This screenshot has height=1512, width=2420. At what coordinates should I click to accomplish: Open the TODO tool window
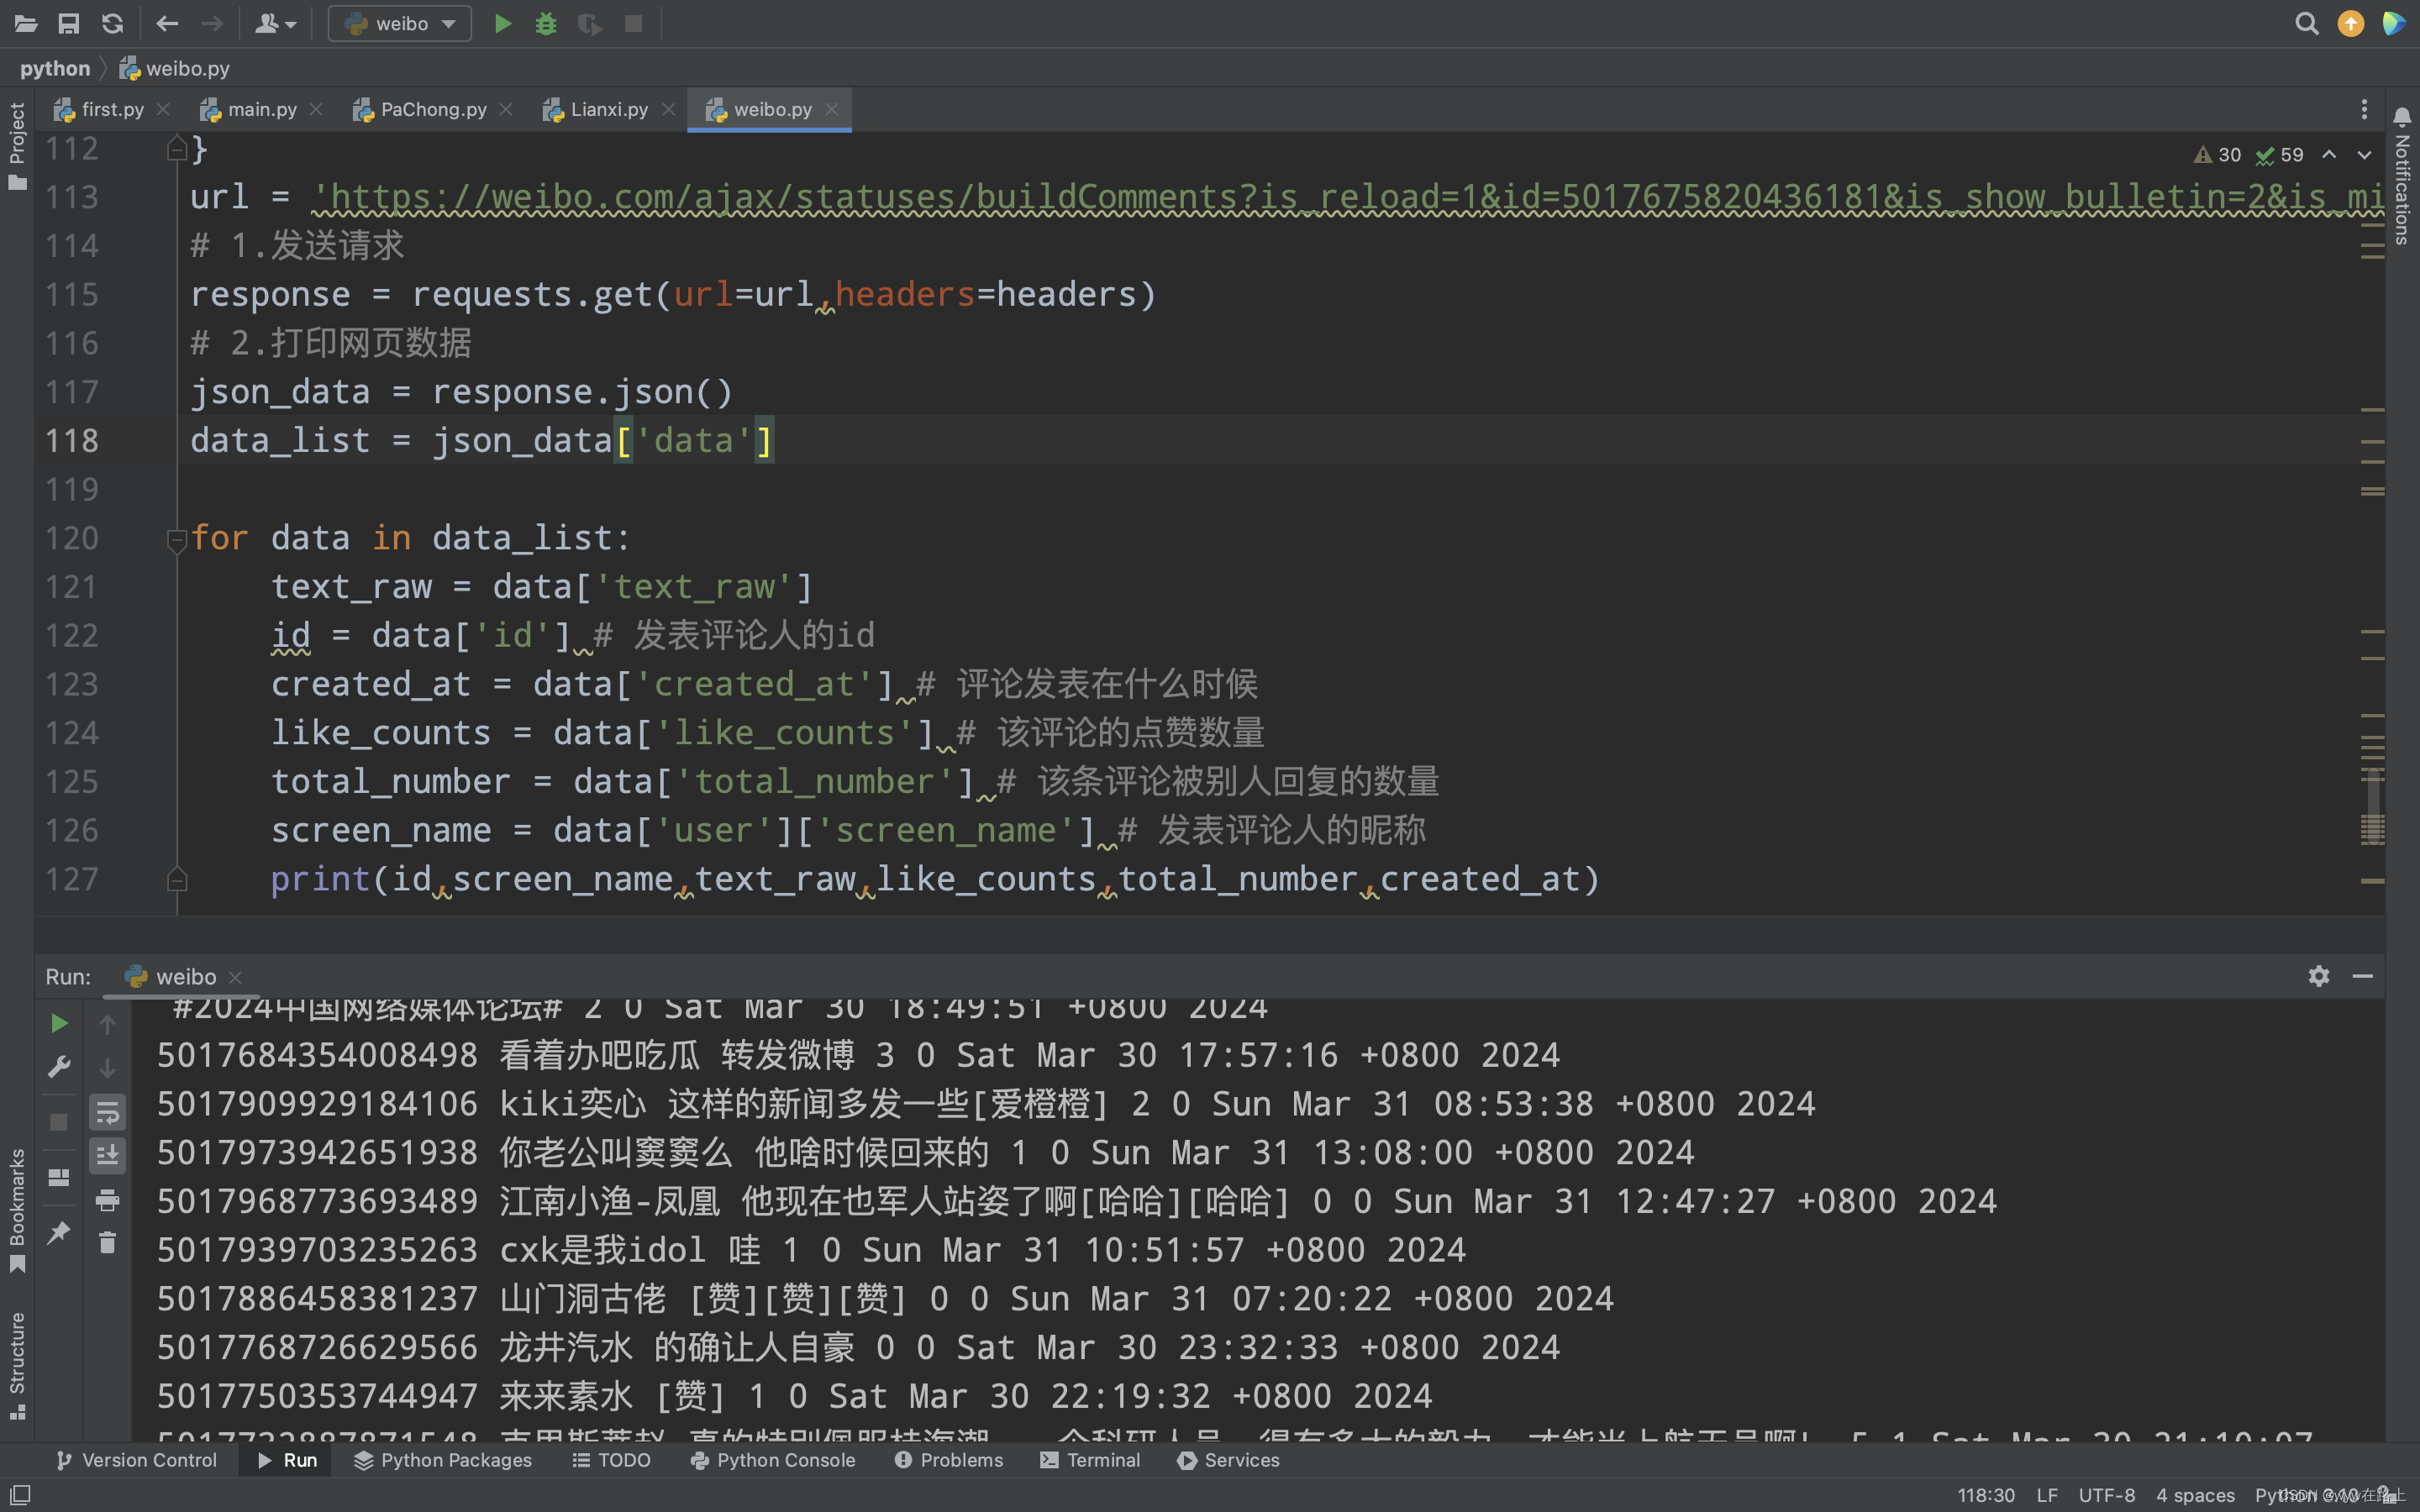coord(611,1460)
